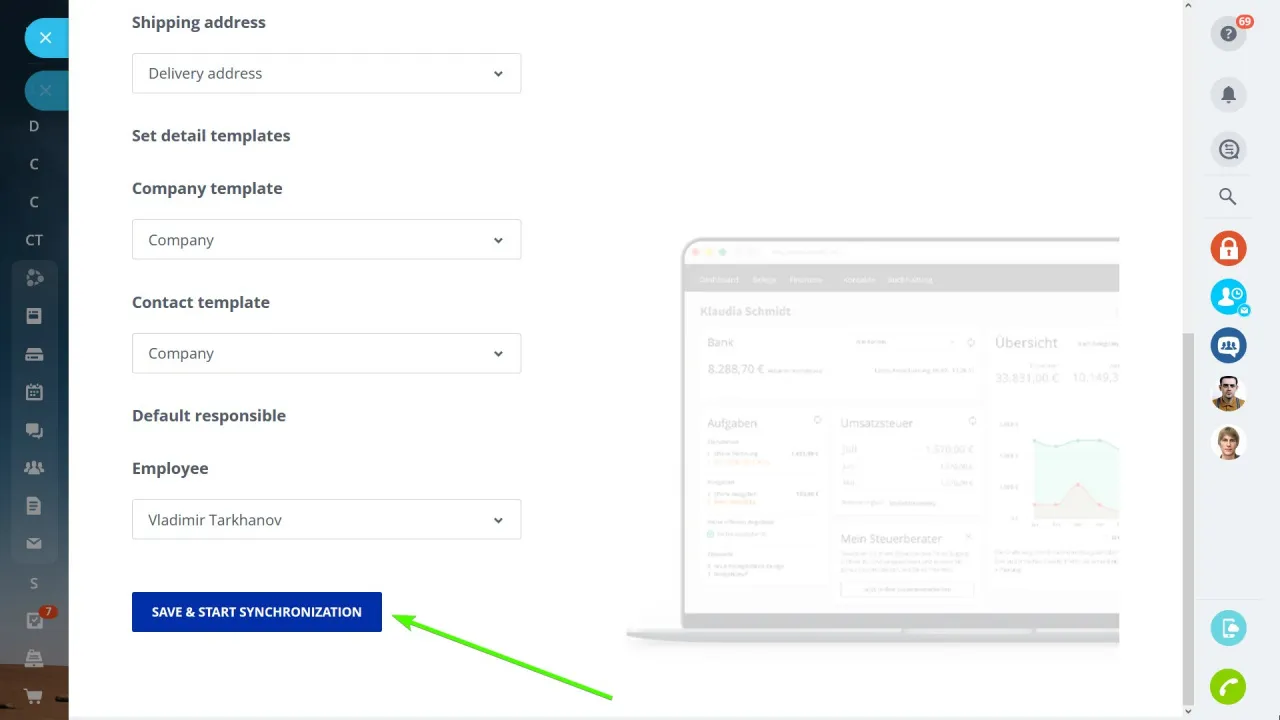Open the Contact template dropdown
This screenshot has height=720, width=1280.
(326, 353)
